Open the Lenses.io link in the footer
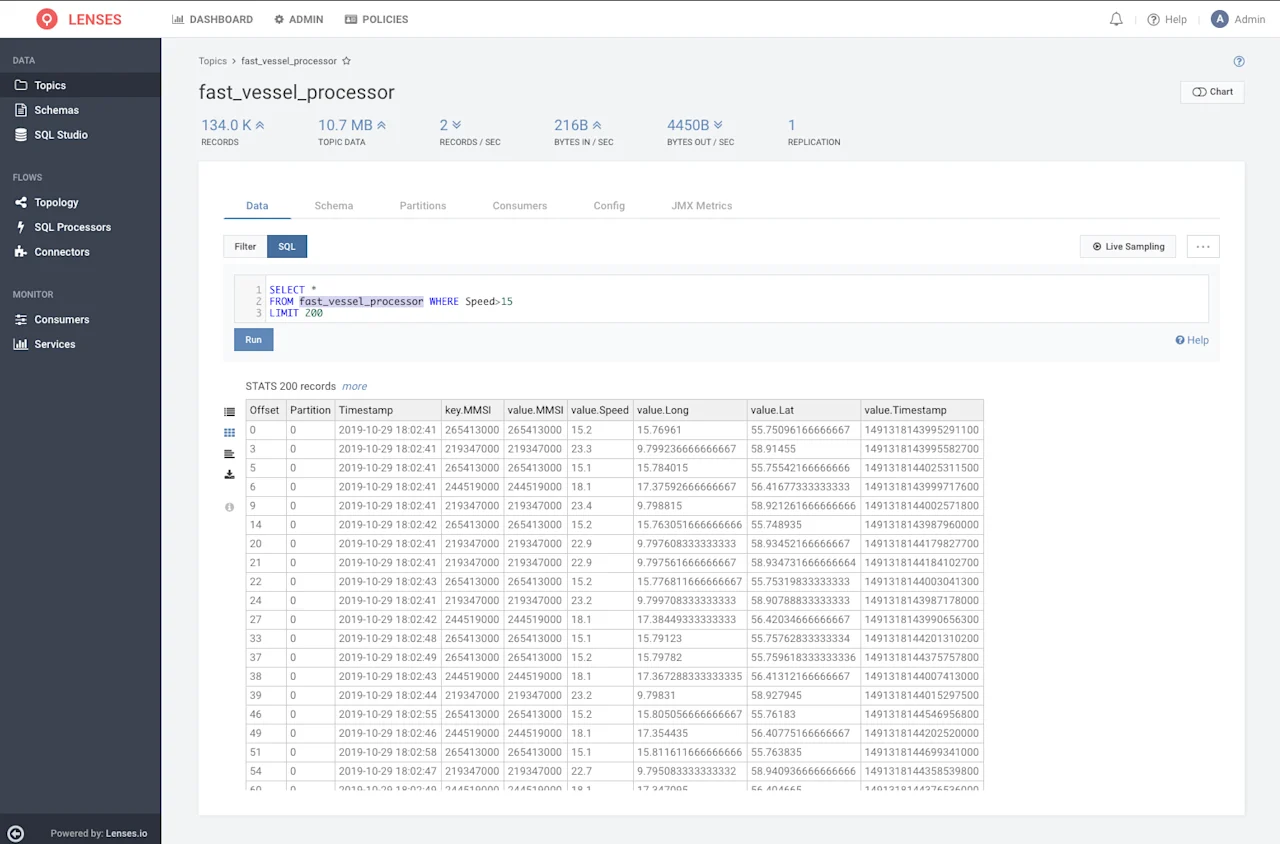Viewport: 1280px width, 844px height. point(127,833)
